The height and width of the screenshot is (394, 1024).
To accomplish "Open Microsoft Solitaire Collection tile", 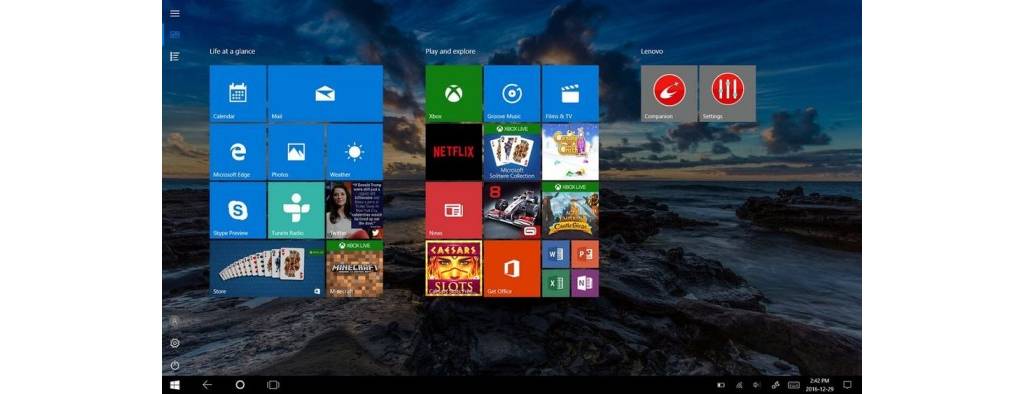I will pos(512,152).
